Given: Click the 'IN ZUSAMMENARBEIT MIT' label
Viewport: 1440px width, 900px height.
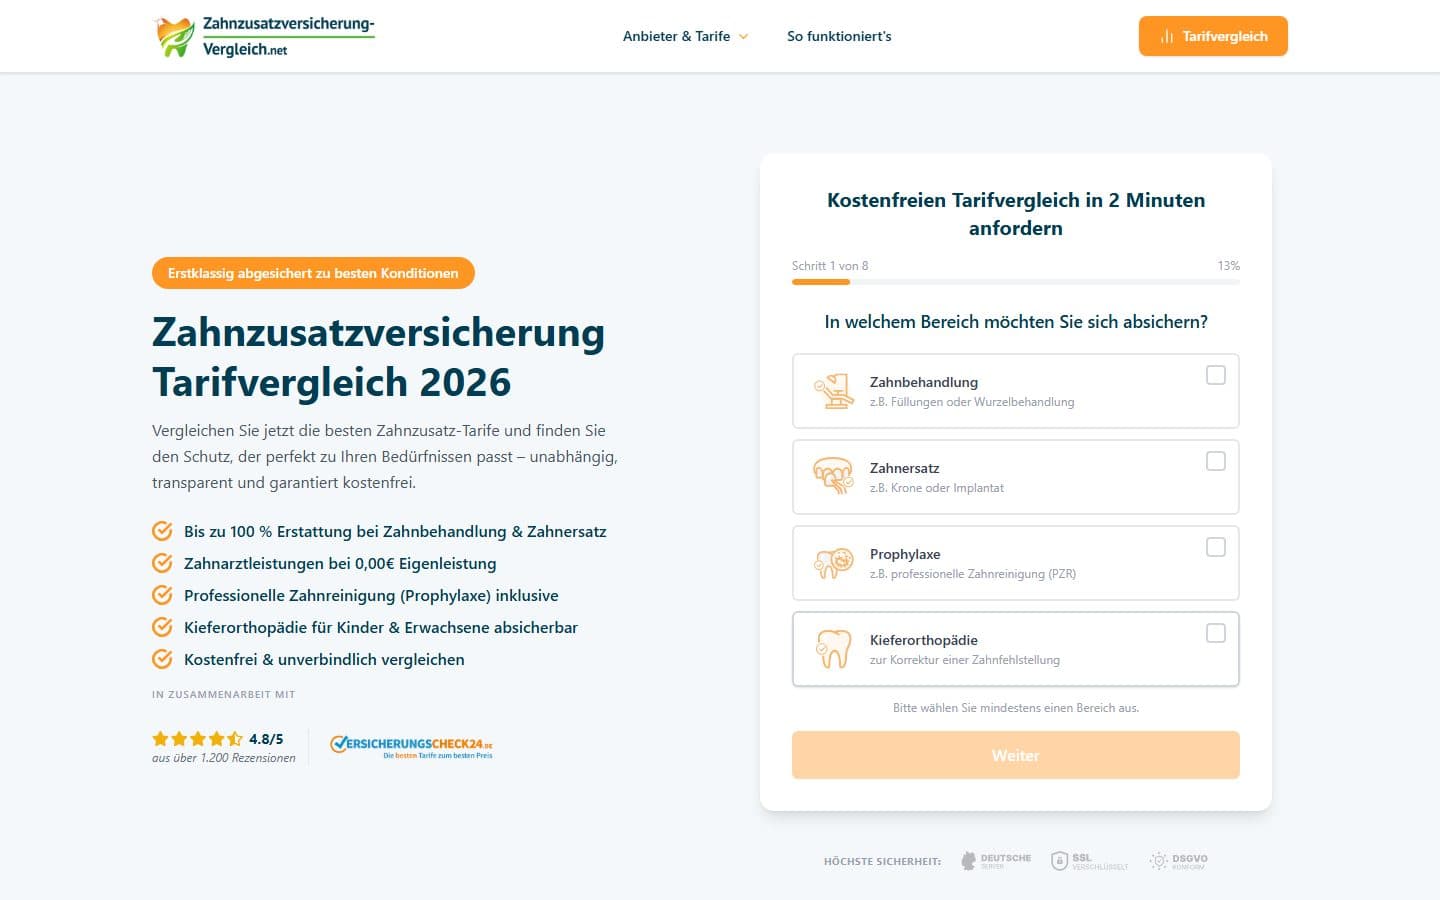Looking at the screenshot, I should [x=224, y=694].
